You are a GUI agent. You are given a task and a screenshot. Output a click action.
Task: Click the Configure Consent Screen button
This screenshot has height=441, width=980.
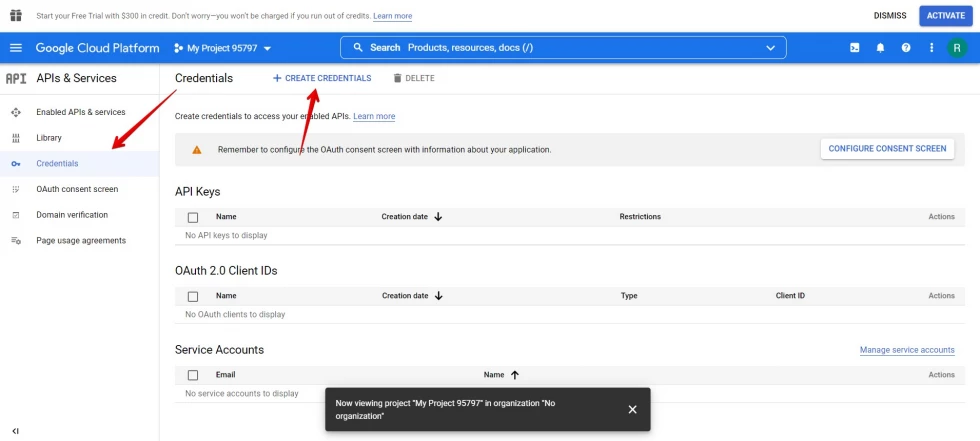[887, 149]
